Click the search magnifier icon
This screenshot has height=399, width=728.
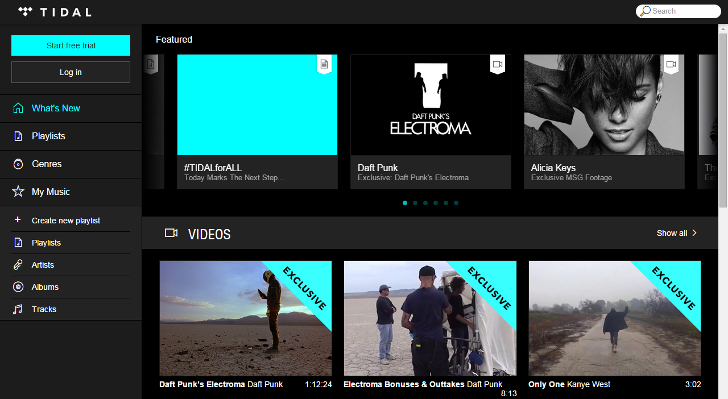[645, 11]
